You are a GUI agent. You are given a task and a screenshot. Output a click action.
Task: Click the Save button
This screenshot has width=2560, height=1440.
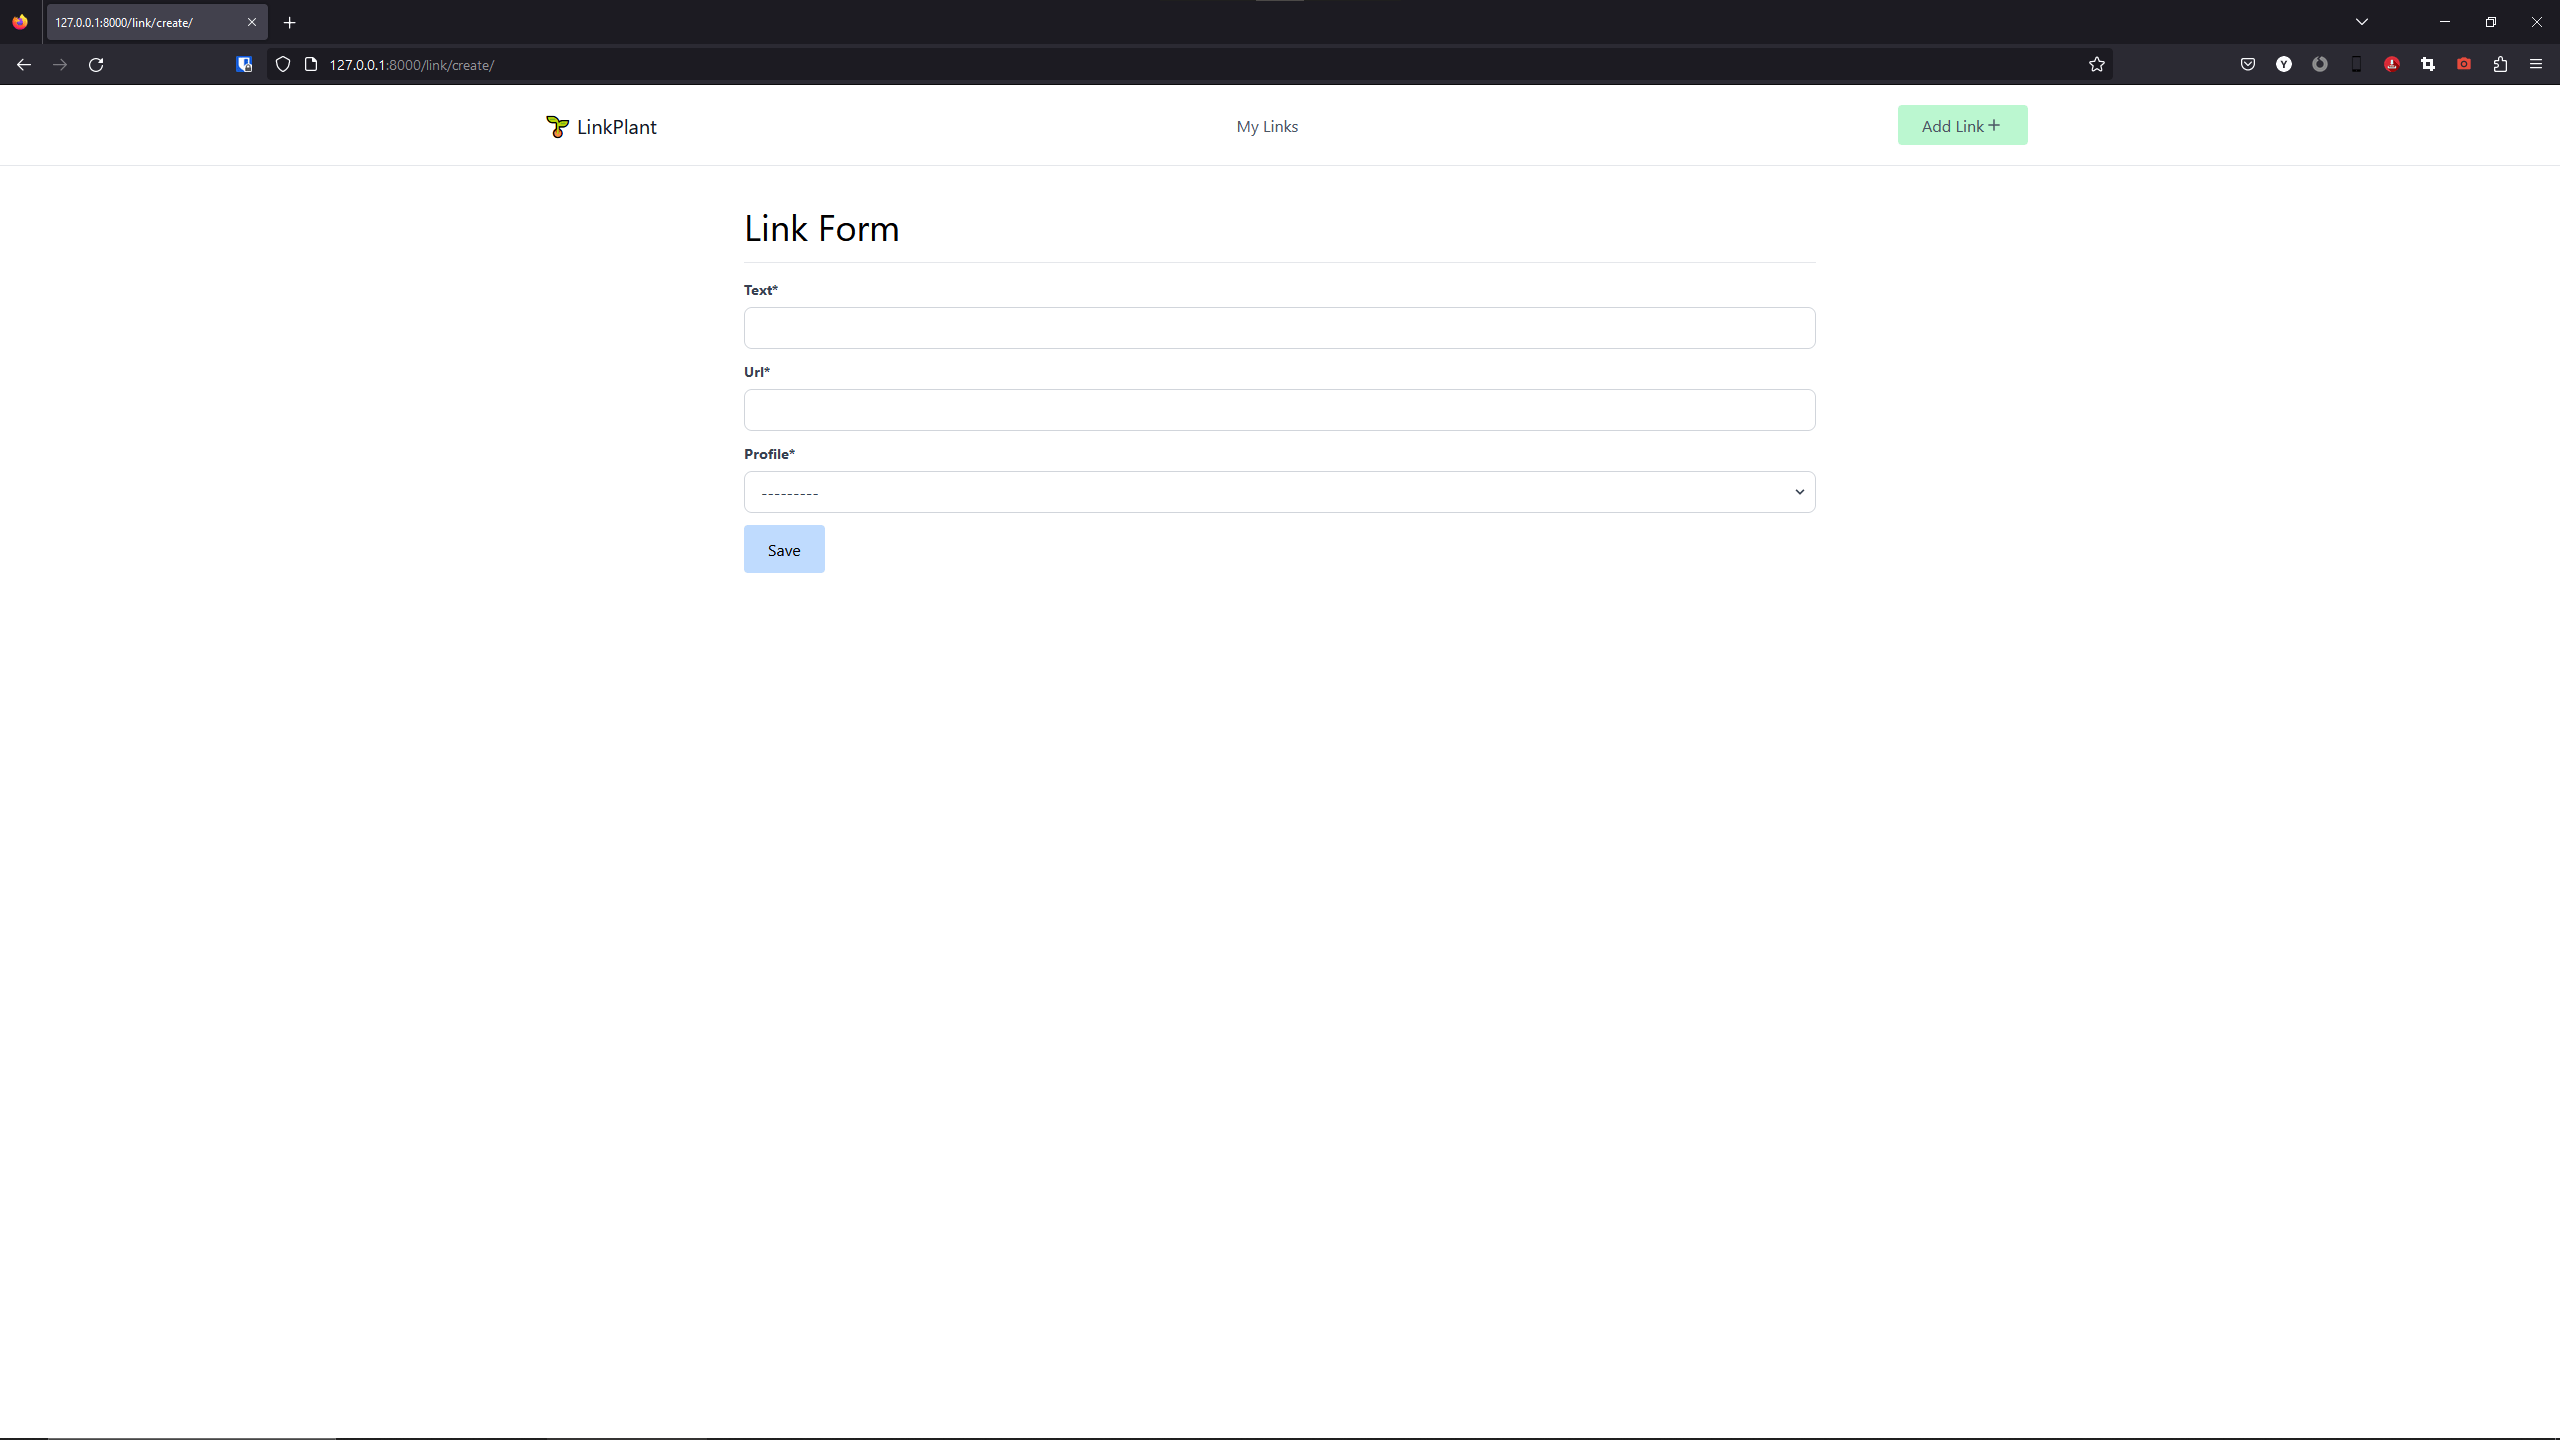click(784, 549)
